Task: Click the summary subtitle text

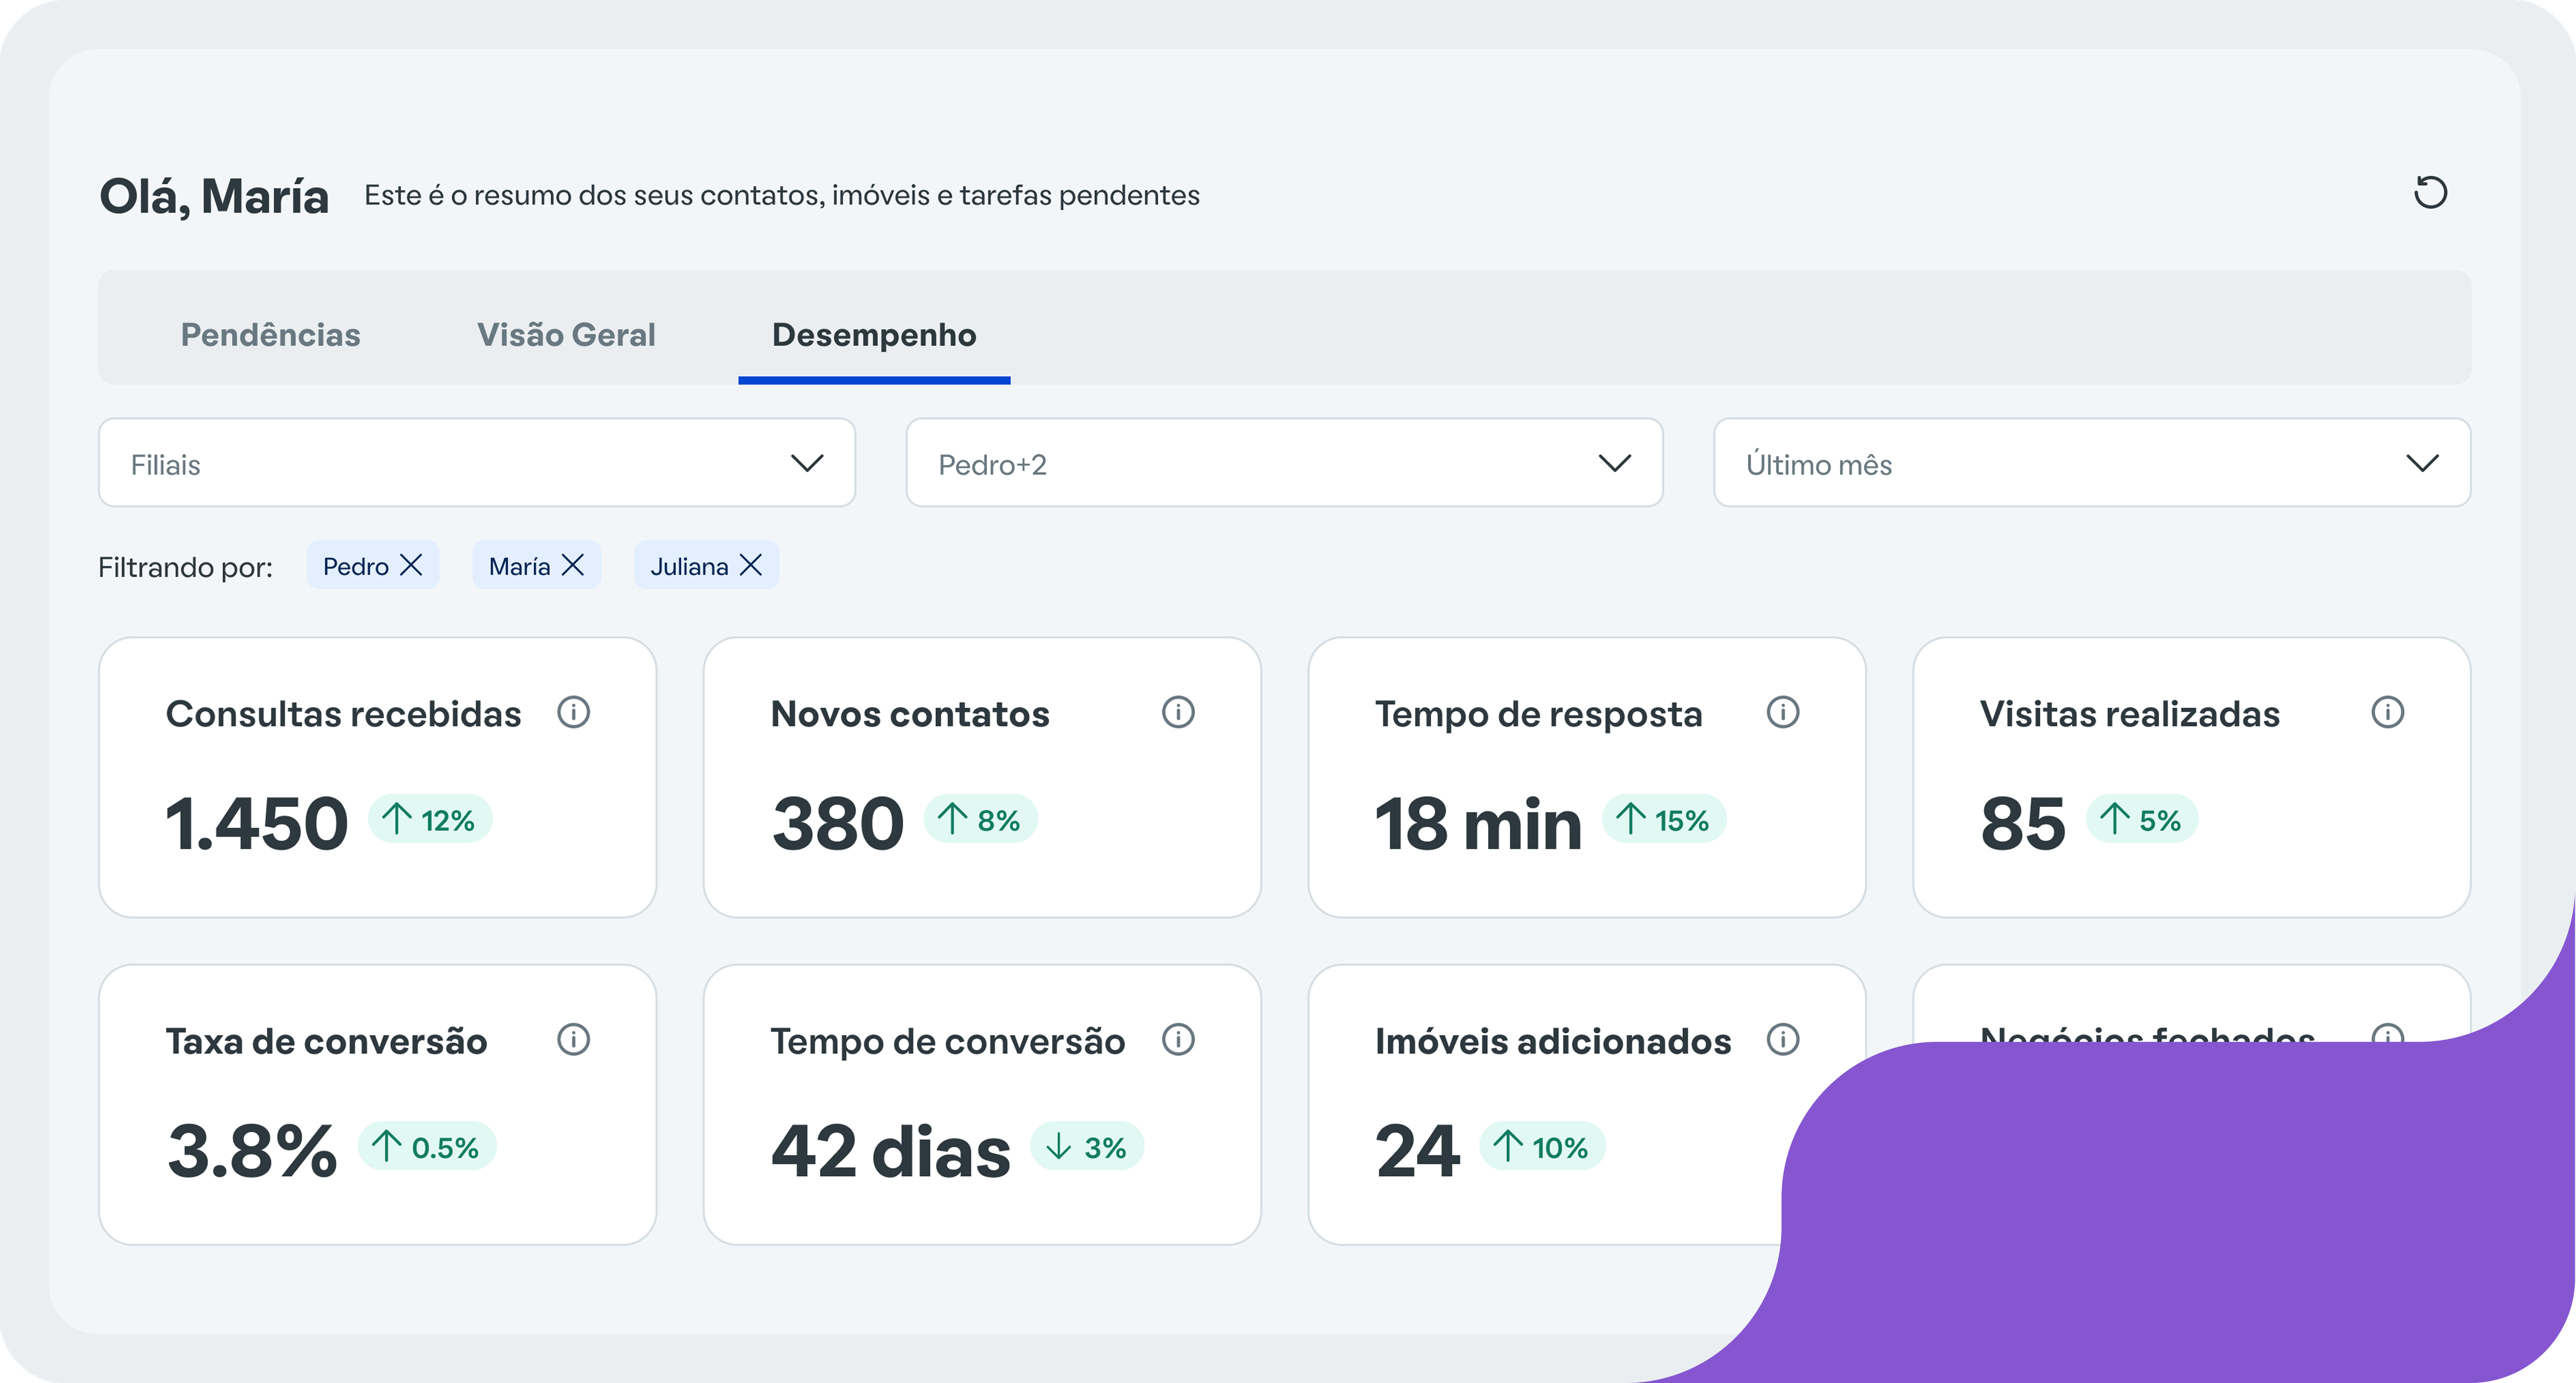Action: click(x=782, y=195)
